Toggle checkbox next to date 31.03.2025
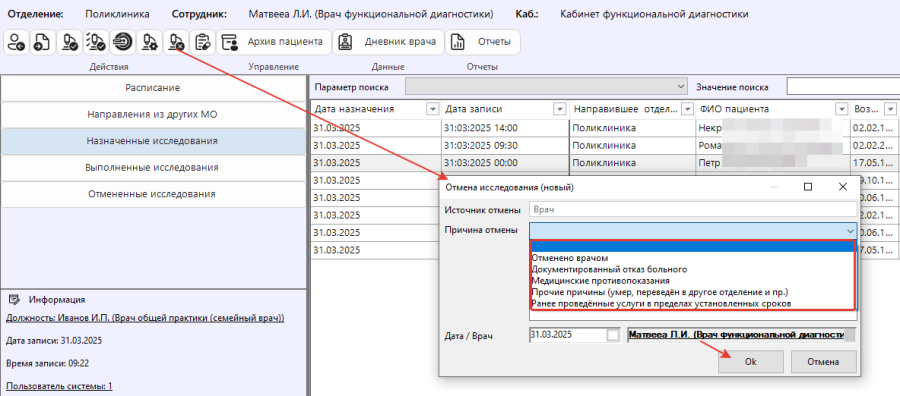Viewport: 900px width, 396px height. [613, 335]
